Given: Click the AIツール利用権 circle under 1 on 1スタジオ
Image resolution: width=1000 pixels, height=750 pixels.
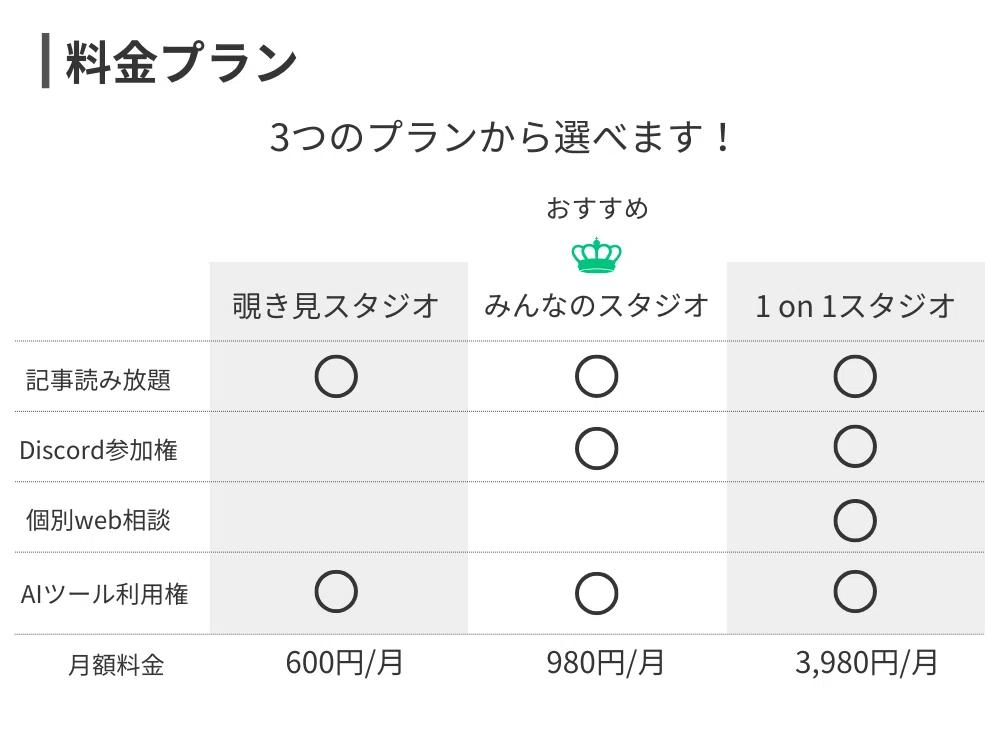Looking at the screenshot, I should coord(855,591).
